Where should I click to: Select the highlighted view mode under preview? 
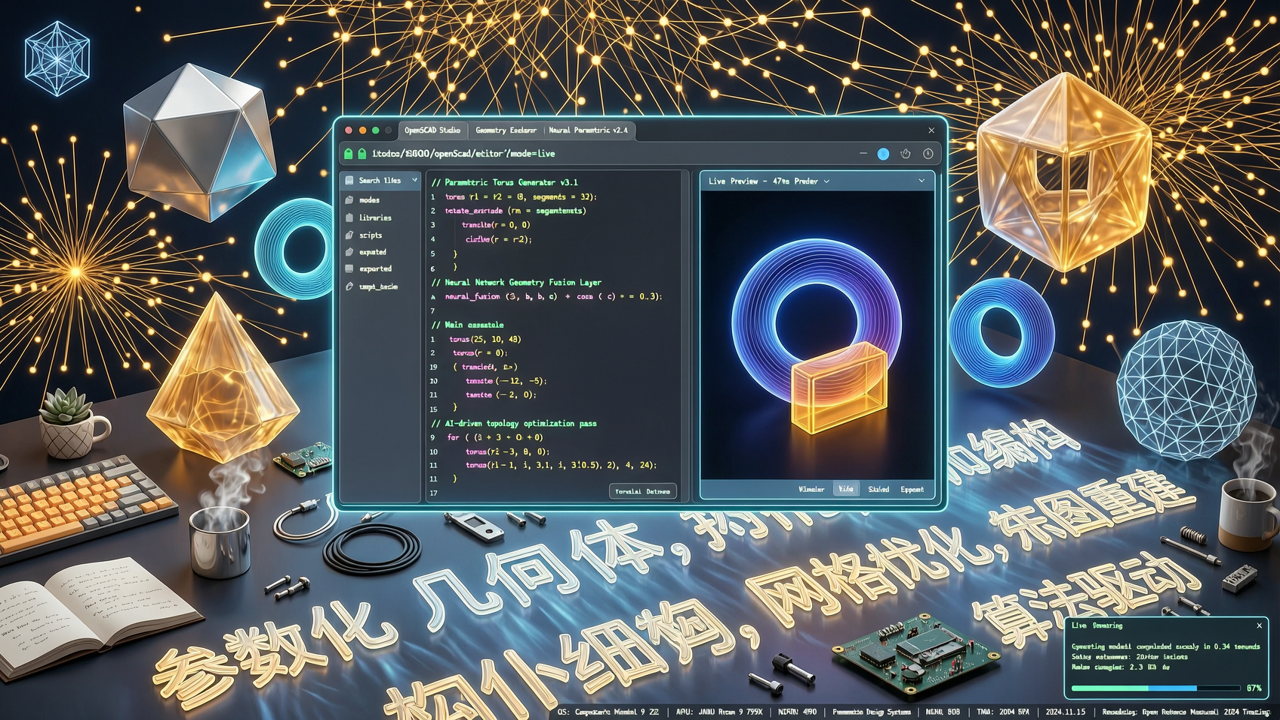click(x=846, y=490)
